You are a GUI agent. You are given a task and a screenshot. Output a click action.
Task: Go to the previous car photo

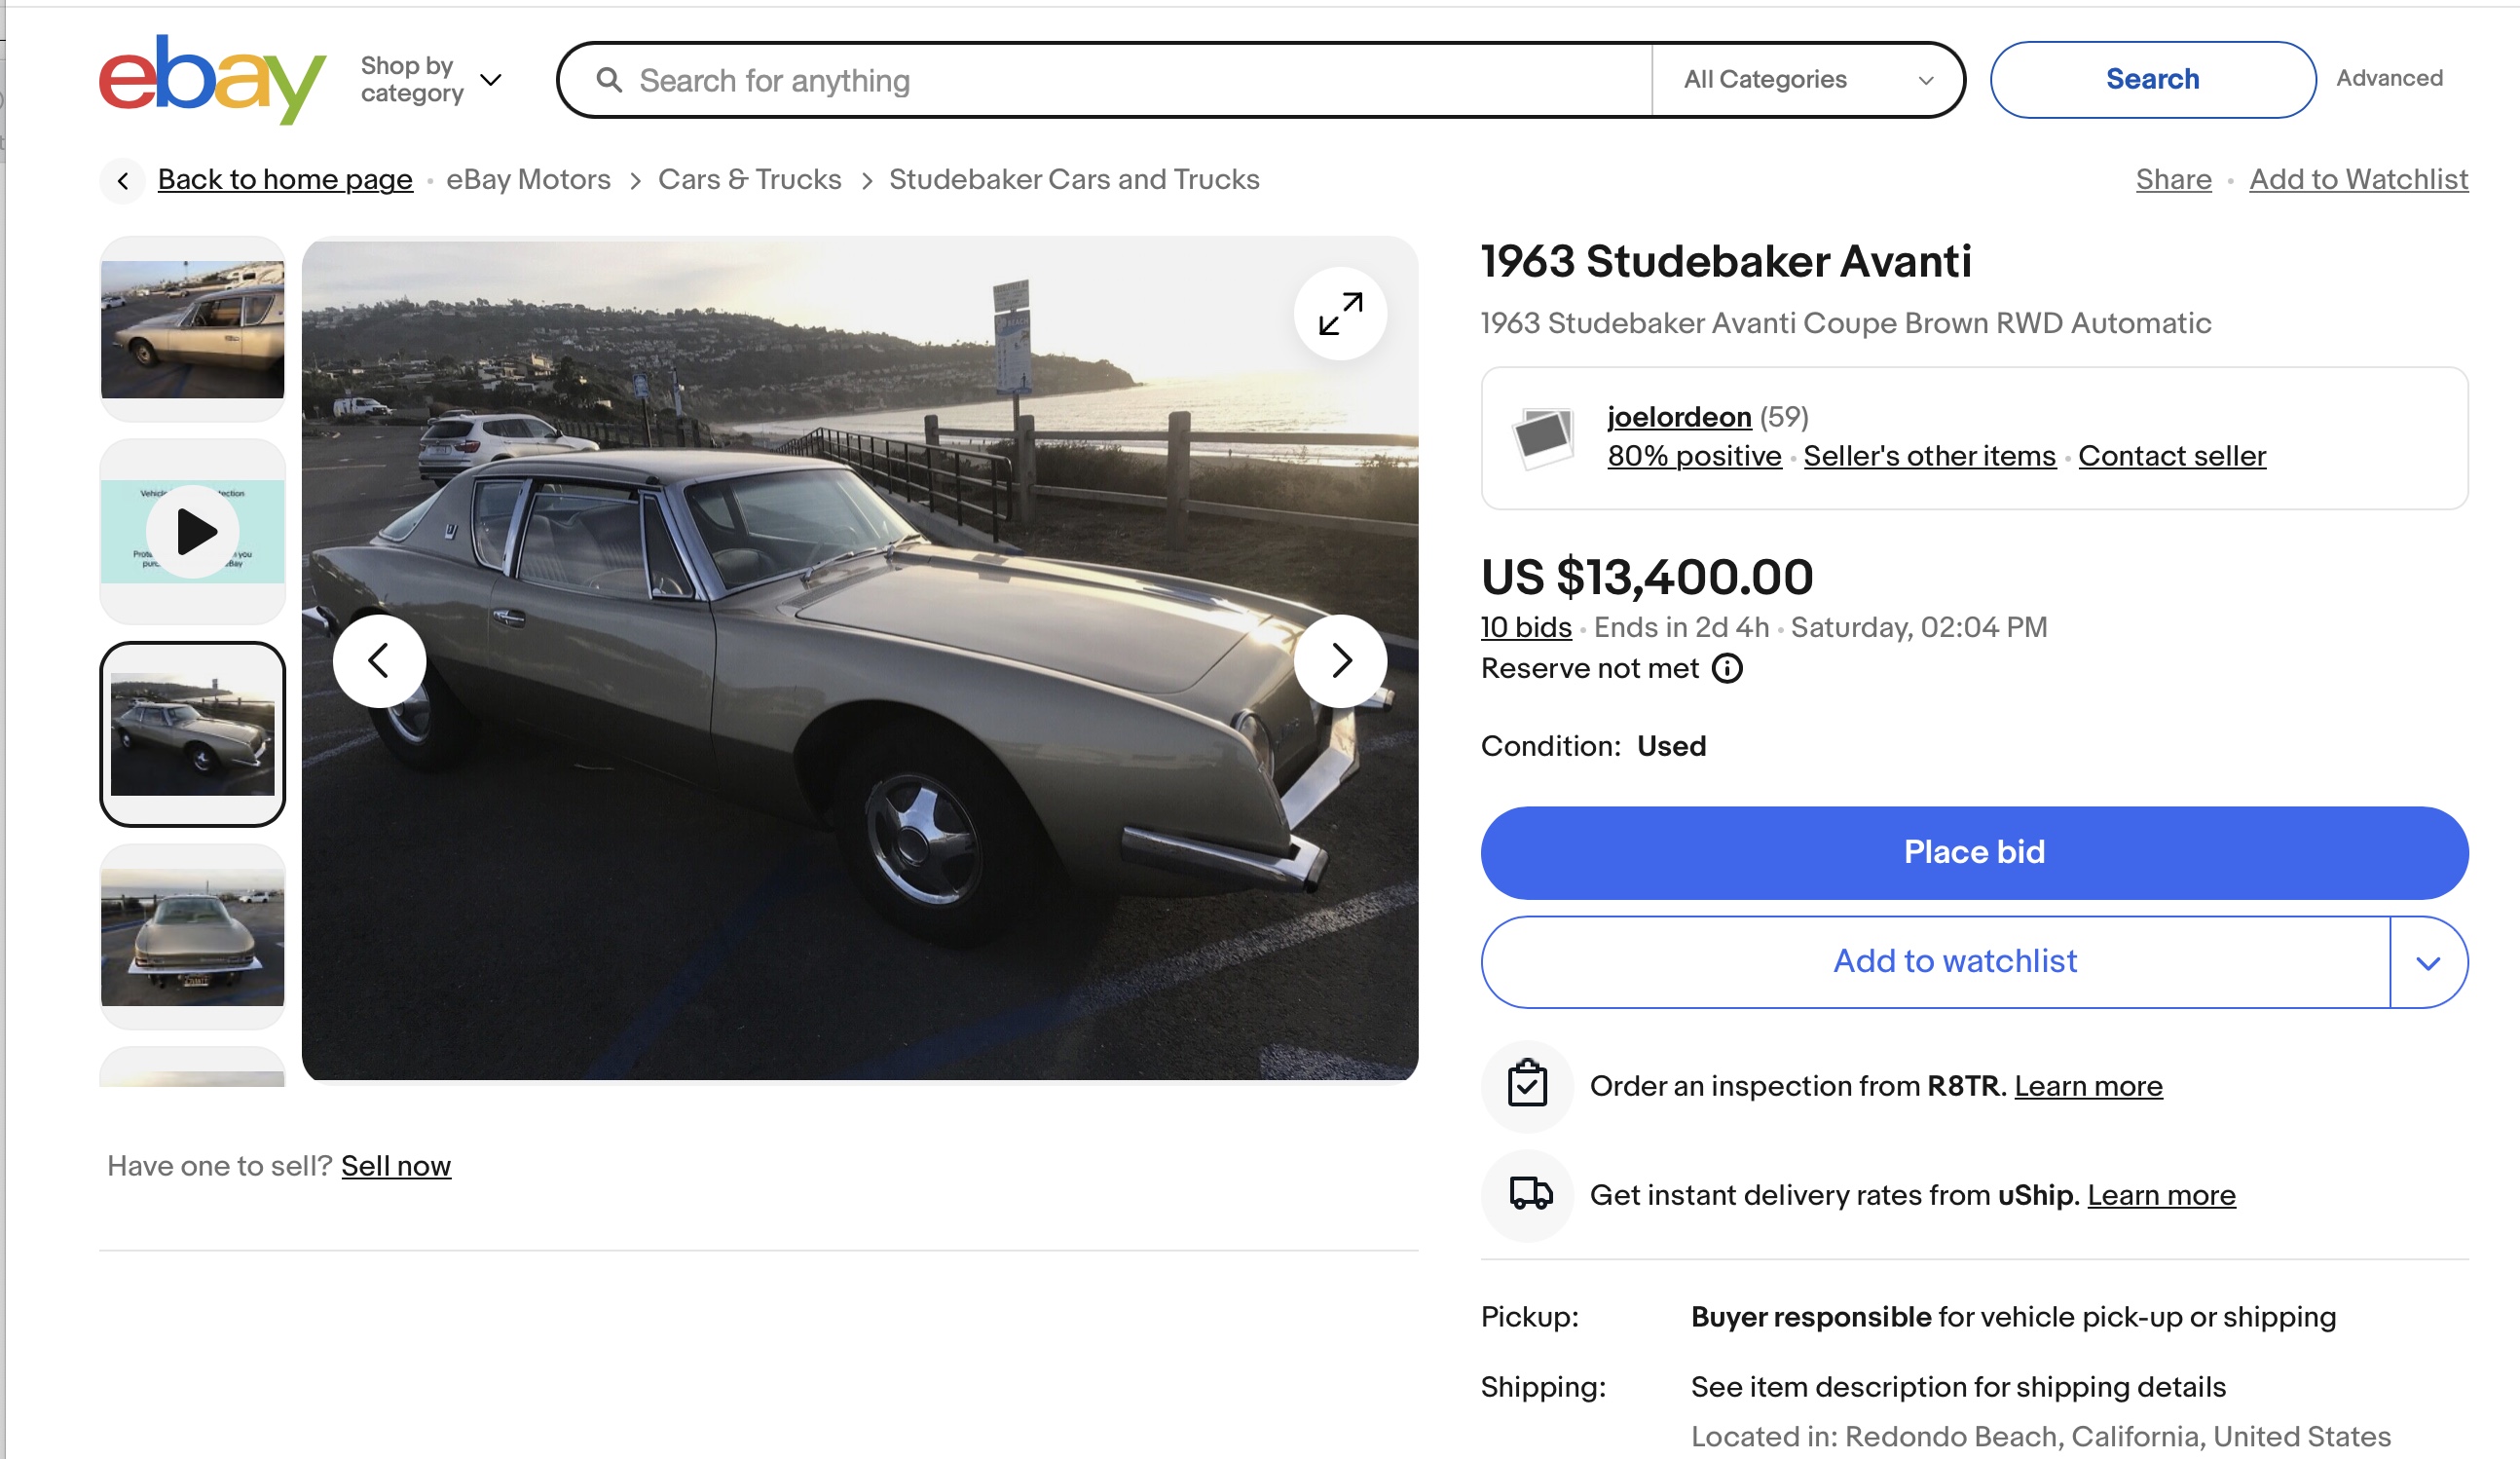tap(379, 661)
